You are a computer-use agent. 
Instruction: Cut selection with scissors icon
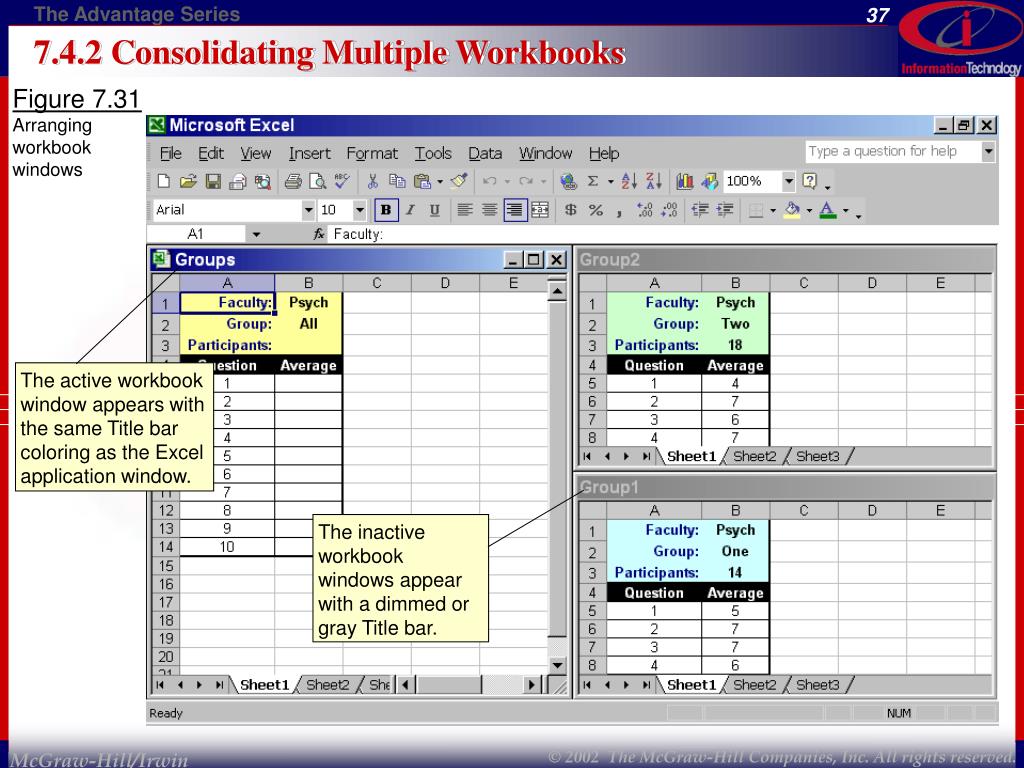pos(373,182)
